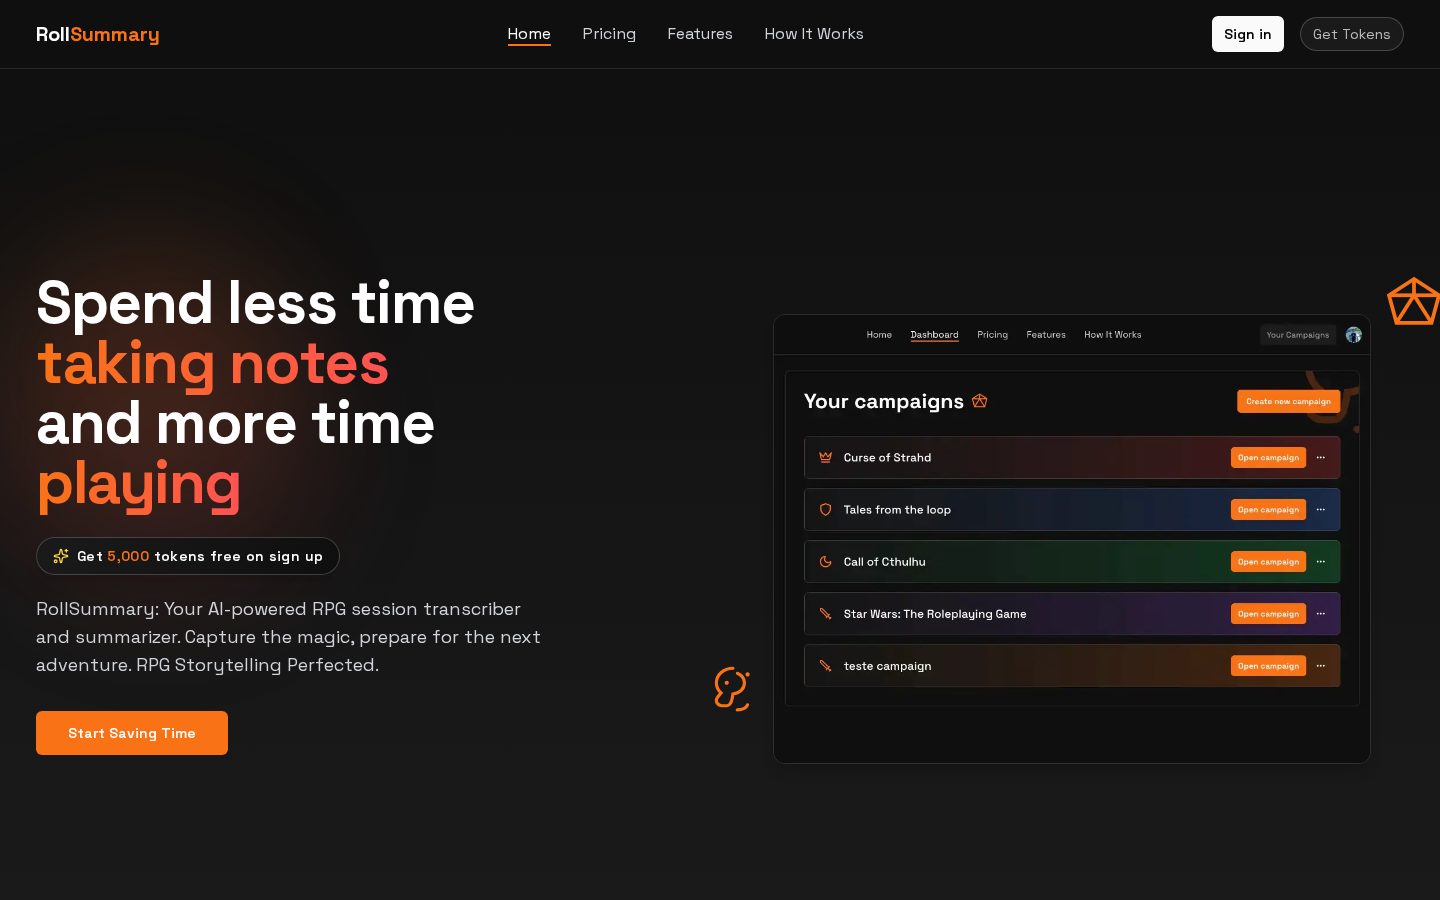The height and width of the screenshot is (900, 1440).
Task: Open campaign Curse of Strahd
Action: 1268,458
